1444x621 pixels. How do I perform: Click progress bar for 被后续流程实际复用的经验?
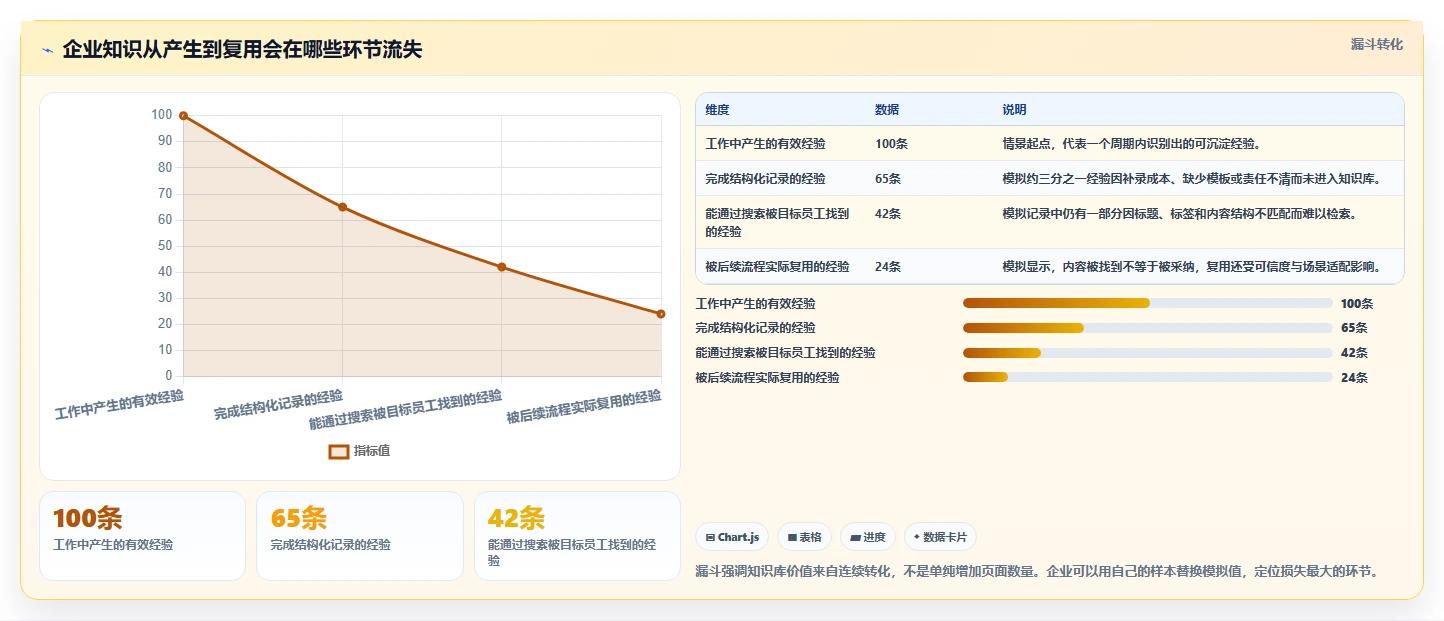[x=1147, y=377]
